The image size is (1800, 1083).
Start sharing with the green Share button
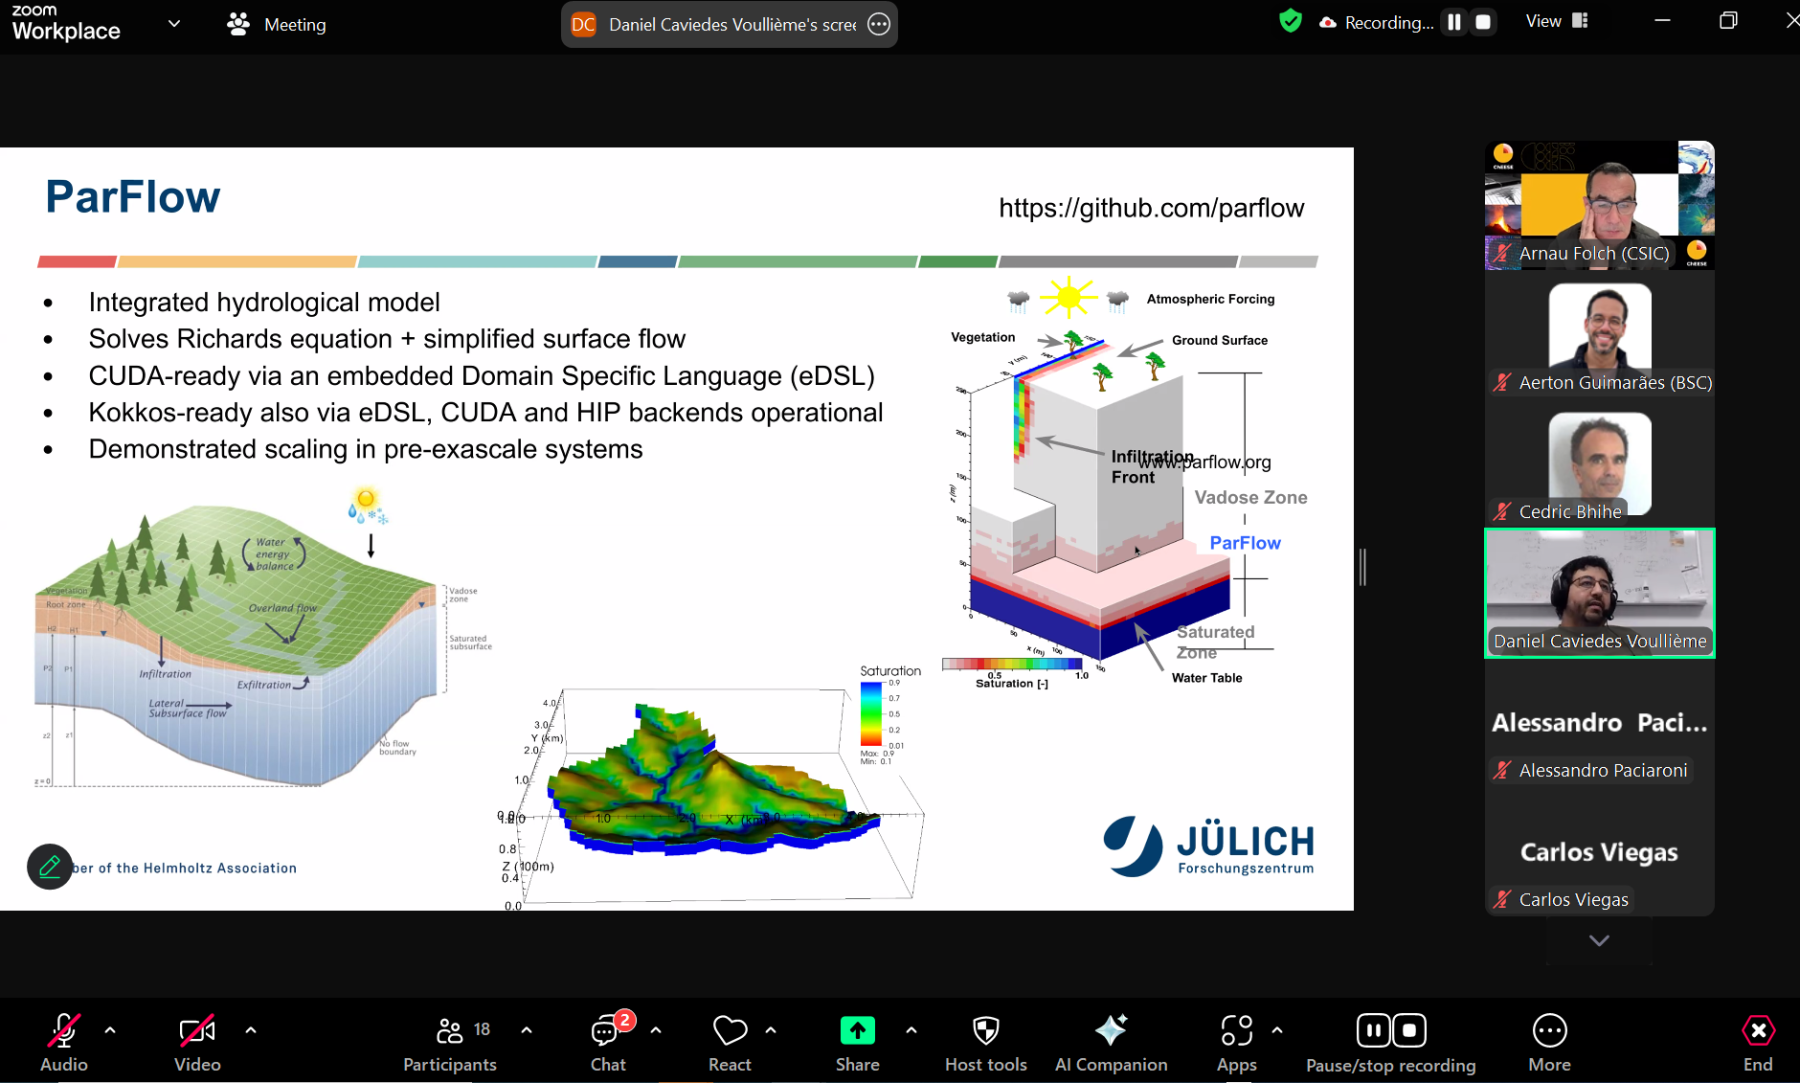857,1042
